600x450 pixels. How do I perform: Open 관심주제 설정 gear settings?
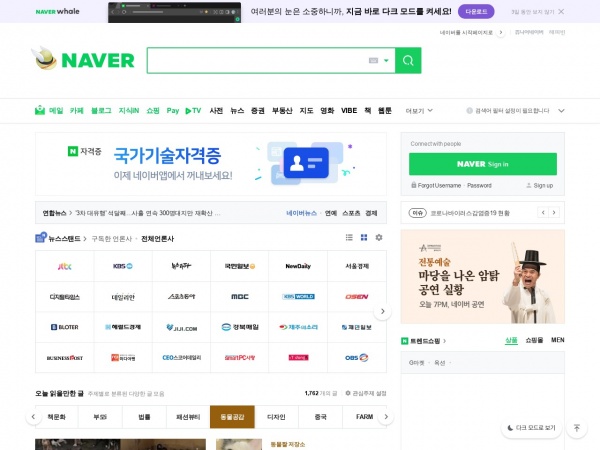point(366,393)
